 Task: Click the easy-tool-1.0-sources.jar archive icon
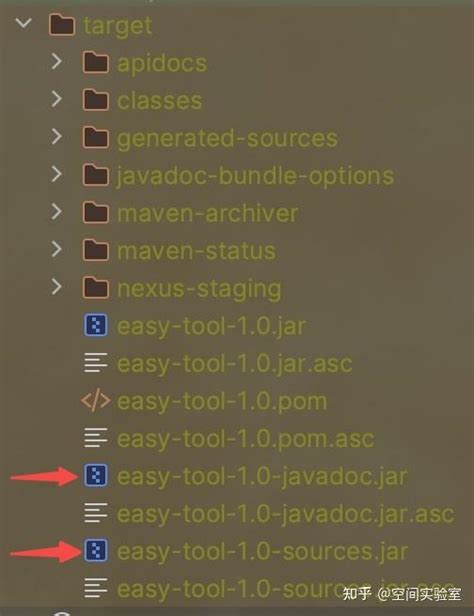96,550
